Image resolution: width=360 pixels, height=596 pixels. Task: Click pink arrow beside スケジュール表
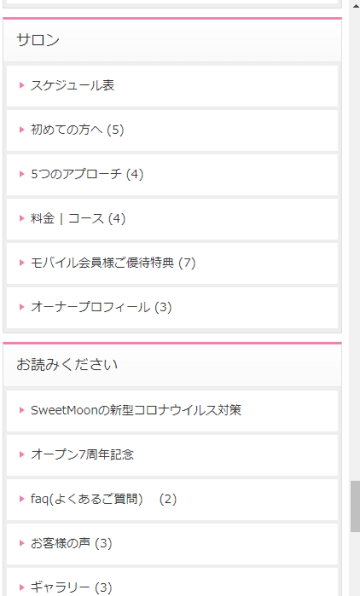[22, 86]
